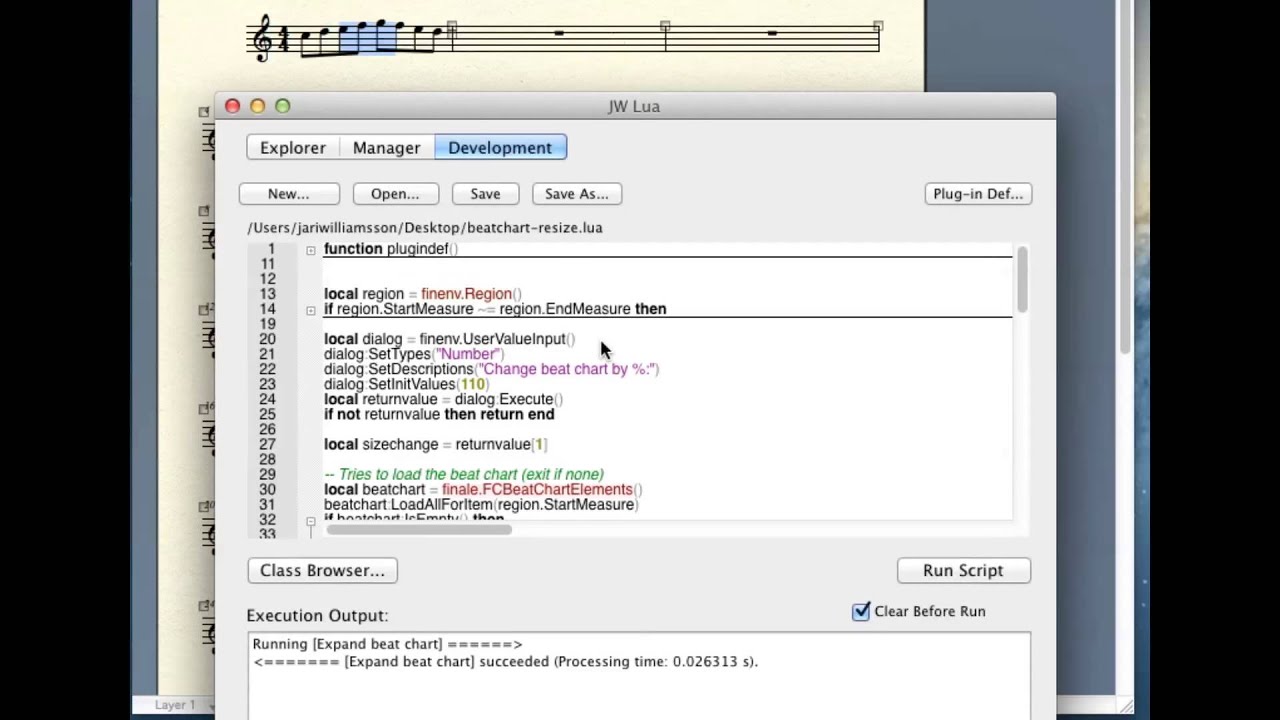The height and width of the screenshot is (720, 1280).
Task: Click 'dialog:SetInitValues(110)' on line 23
Action: pyautogui.click(x=406, y=384)
